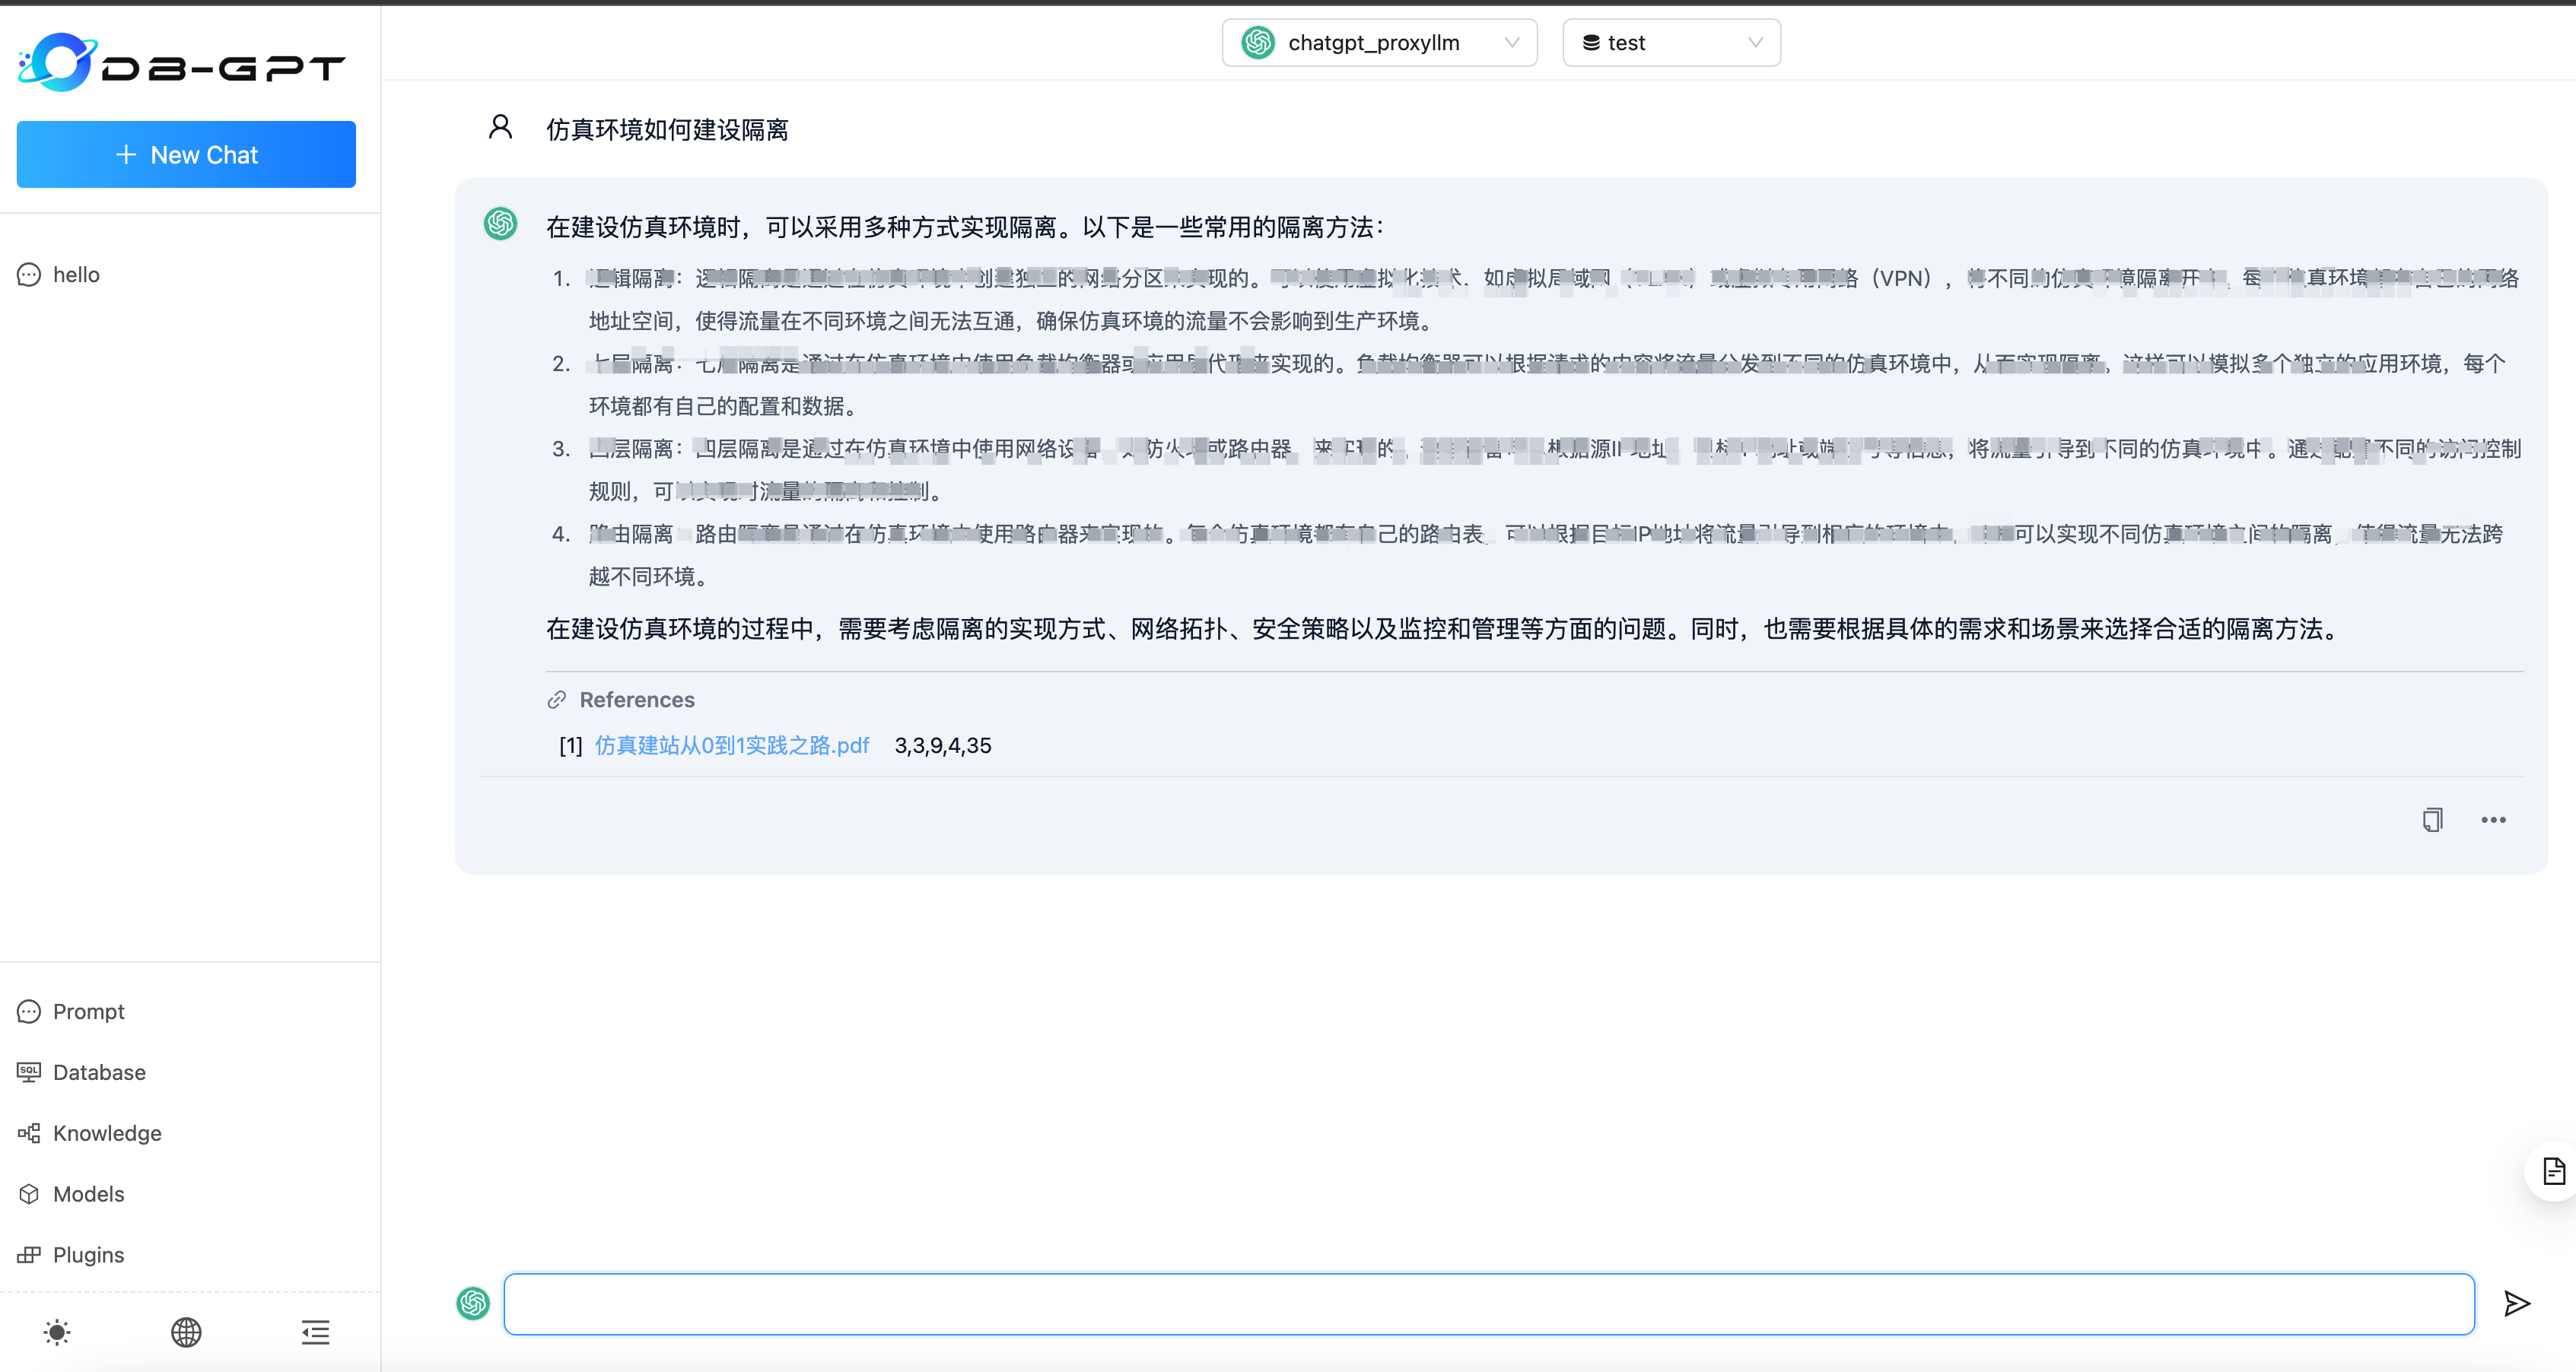Click the floating document icon at right edge
Viewport: 2576px width, 1372px height.
pyautogui.click(x=2553, y=1171)
